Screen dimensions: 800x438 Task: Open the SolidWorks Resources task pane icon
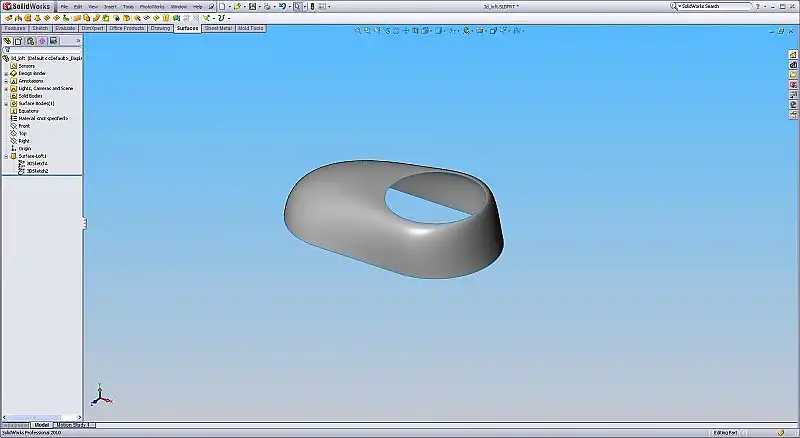coord(793,54)
